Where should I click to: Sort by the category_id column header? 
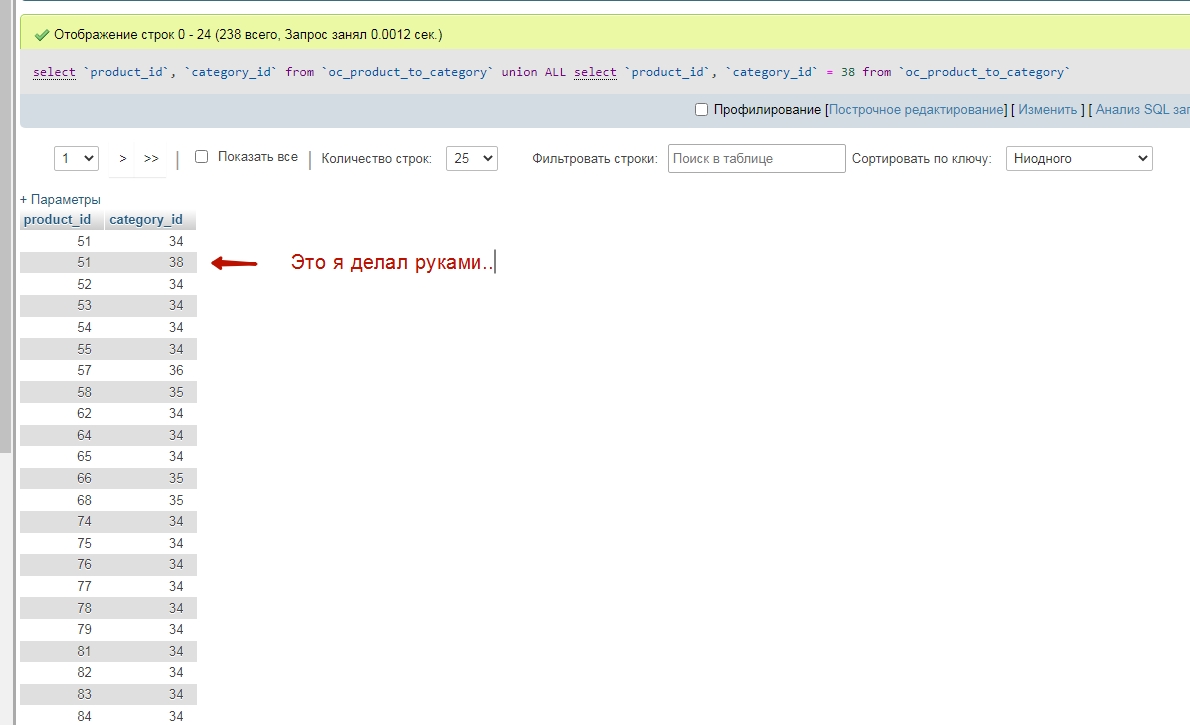coord(146,219)
